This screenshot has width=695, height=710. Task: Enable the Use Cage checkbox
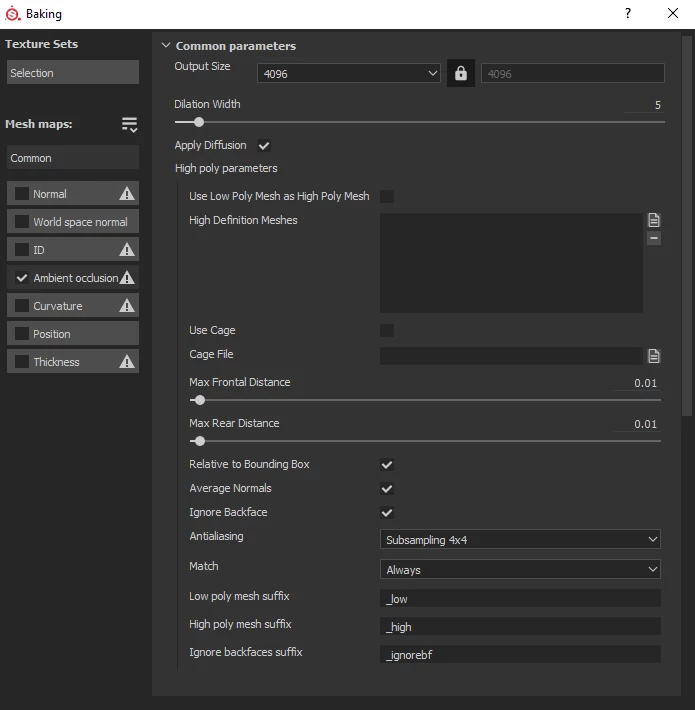pyautogui.click(x=387, y=331)
